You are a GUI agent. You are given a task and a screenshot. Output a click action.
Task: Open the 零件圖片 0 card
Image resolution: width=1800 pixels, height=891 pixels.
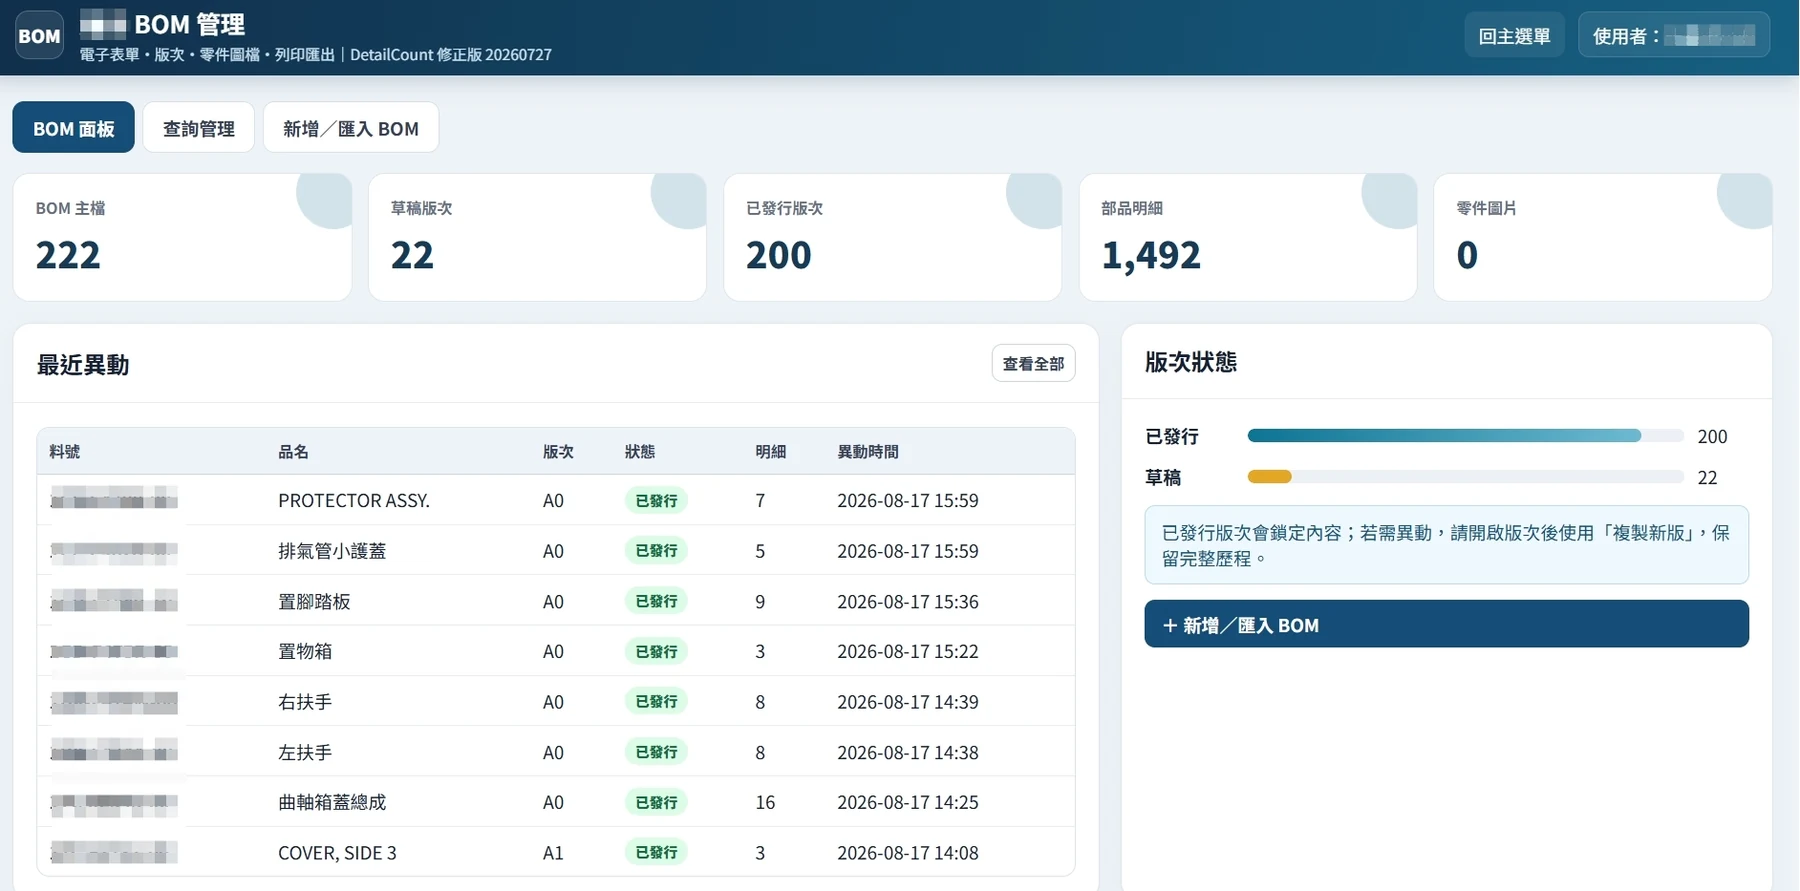coord(1603,237)
